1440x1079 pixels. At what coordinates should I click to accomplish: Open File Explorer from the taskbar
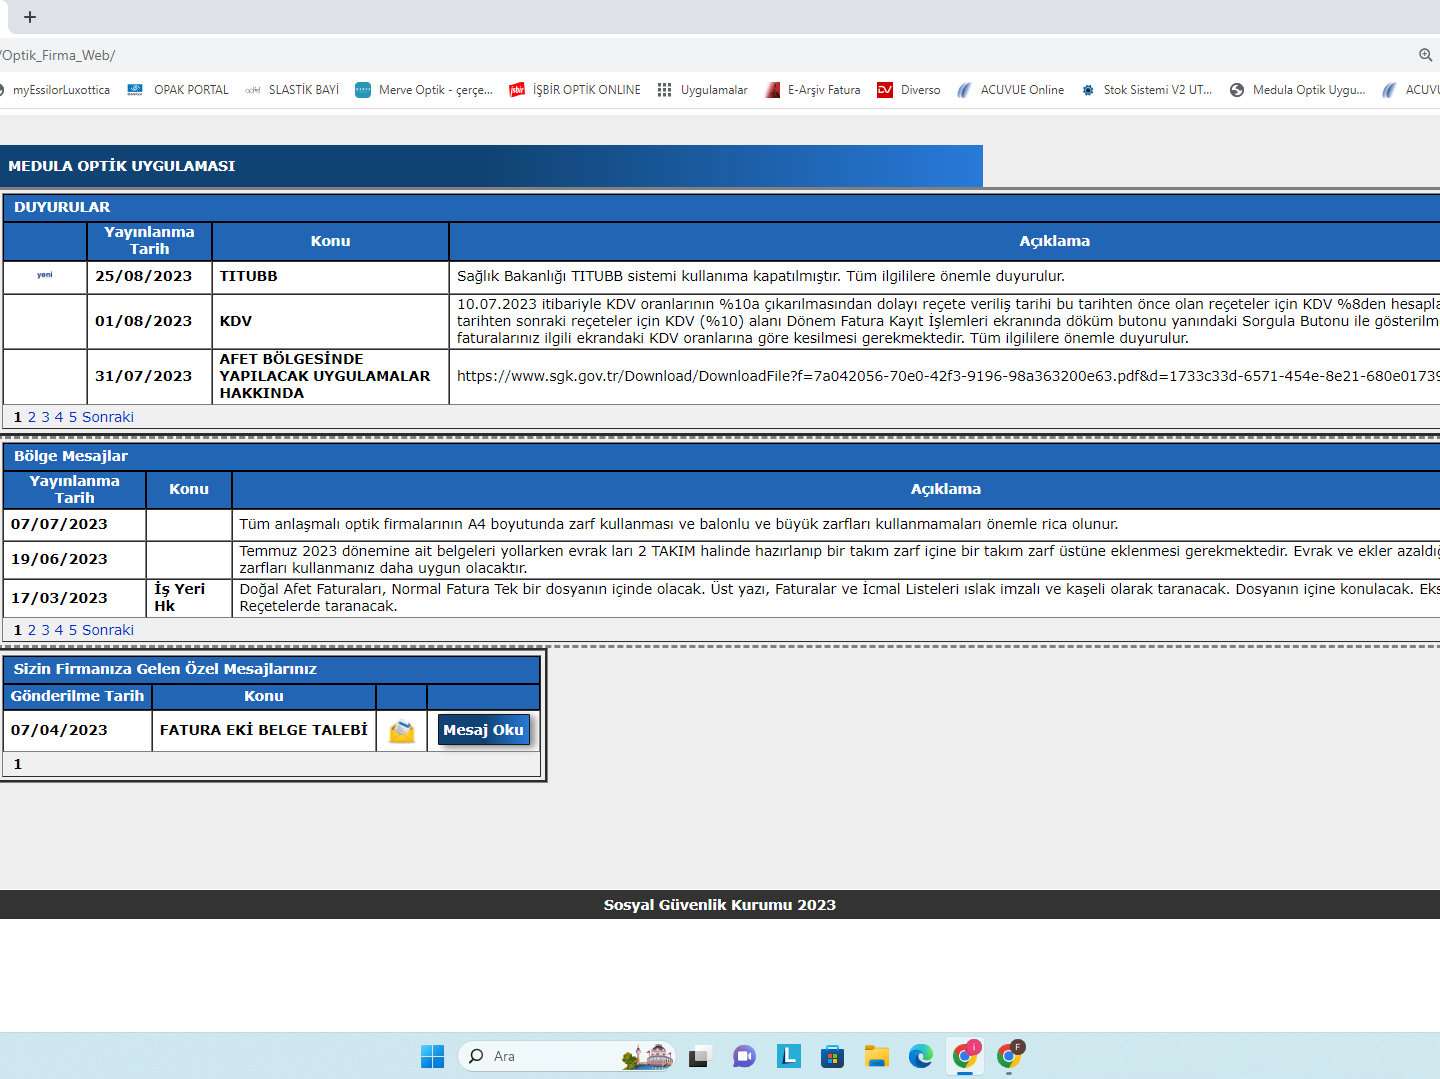click(x=877, y=1056)
